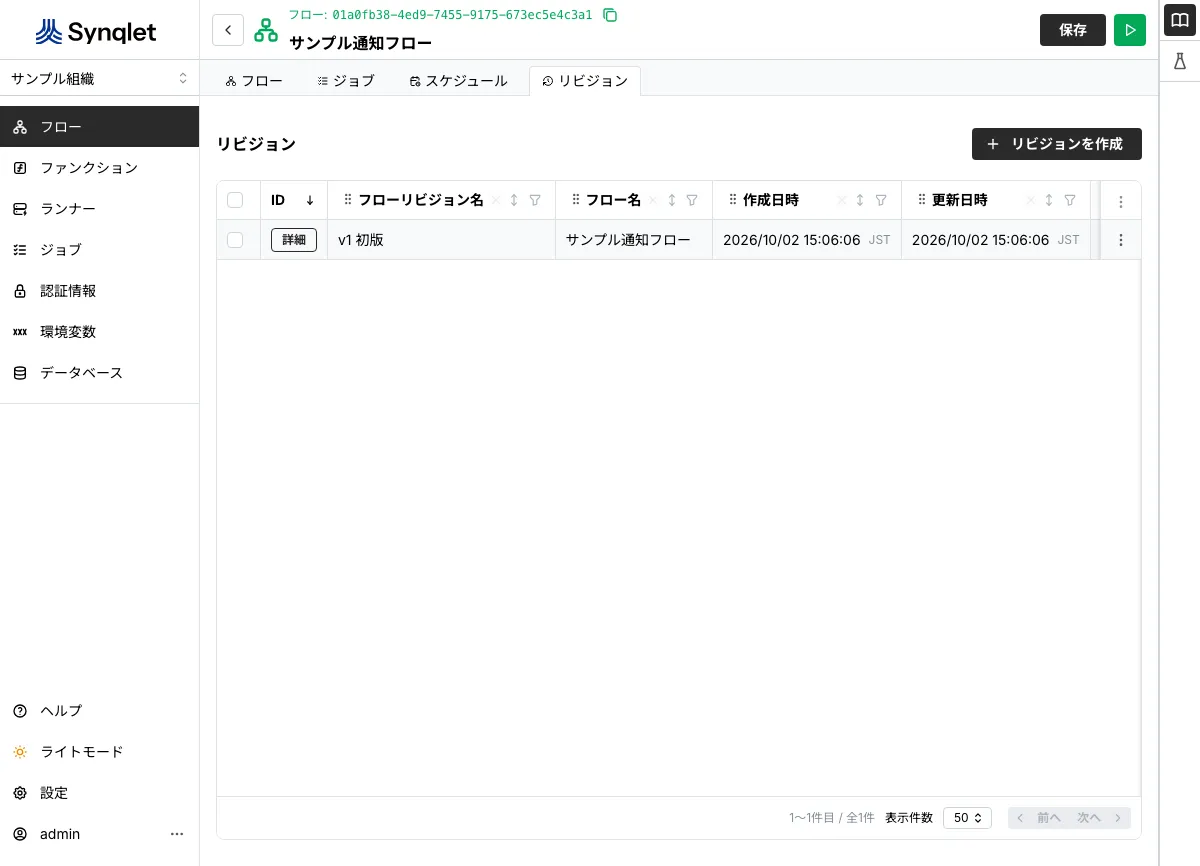This screenshot has width=1200, height=866.
Task: Sort by フロー名 column arrows
Action: 672,200
